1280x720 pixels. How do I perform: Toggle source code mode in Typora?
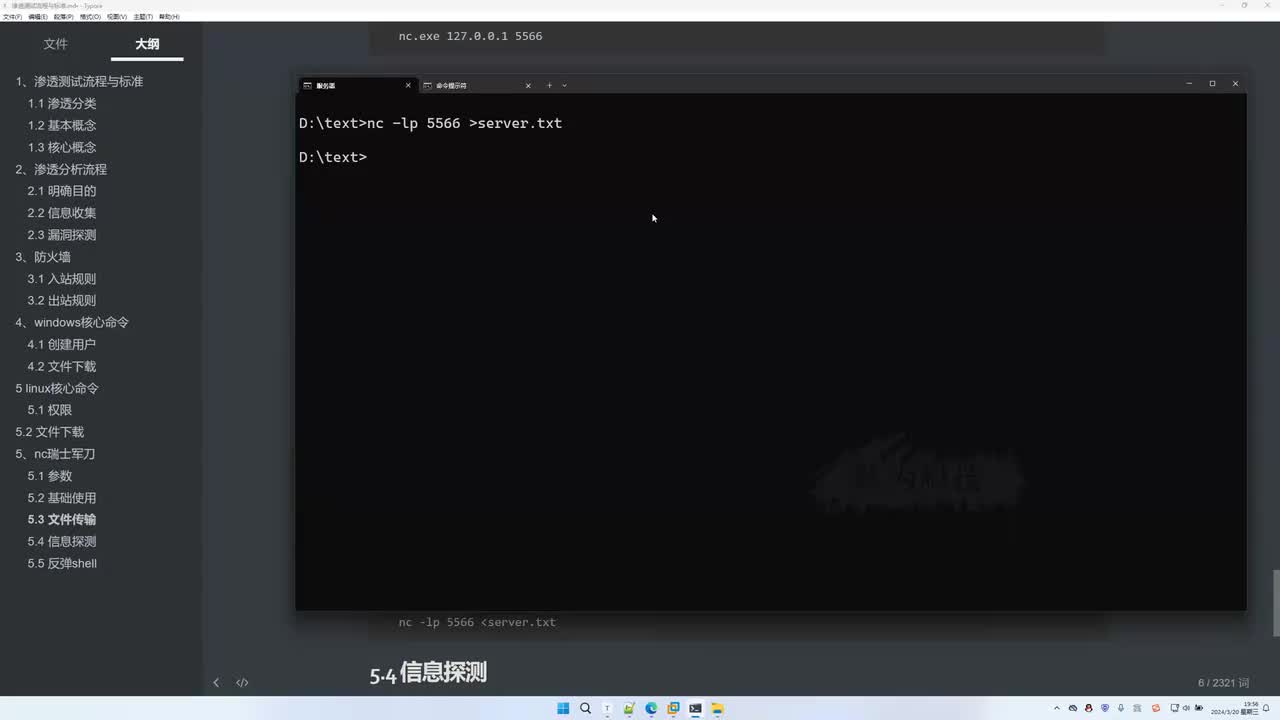[x=242, y=683]
